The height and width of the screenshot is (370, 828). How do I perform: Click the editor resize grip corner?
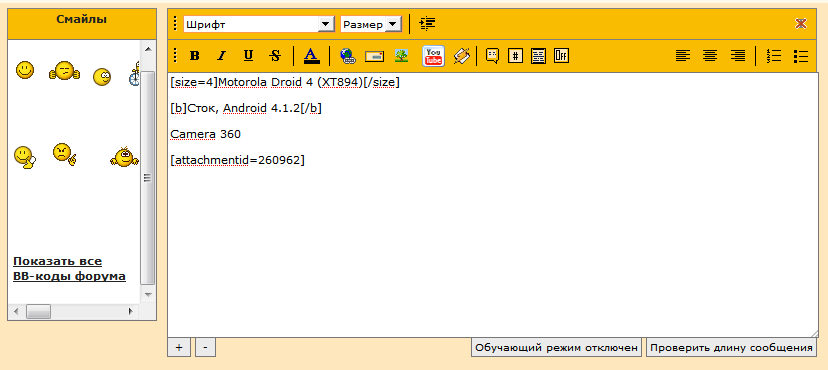814,333
